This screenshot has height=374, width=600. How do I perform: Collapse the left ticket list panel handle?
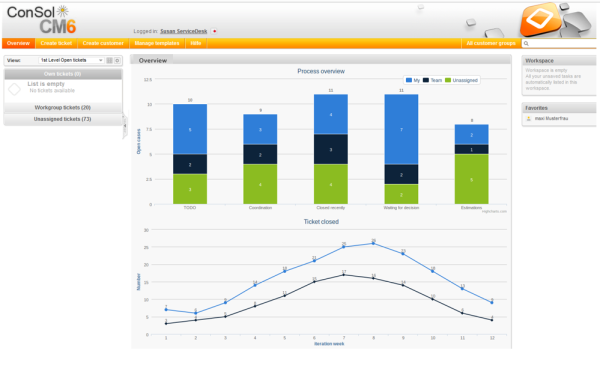click(x=125, y=126)
